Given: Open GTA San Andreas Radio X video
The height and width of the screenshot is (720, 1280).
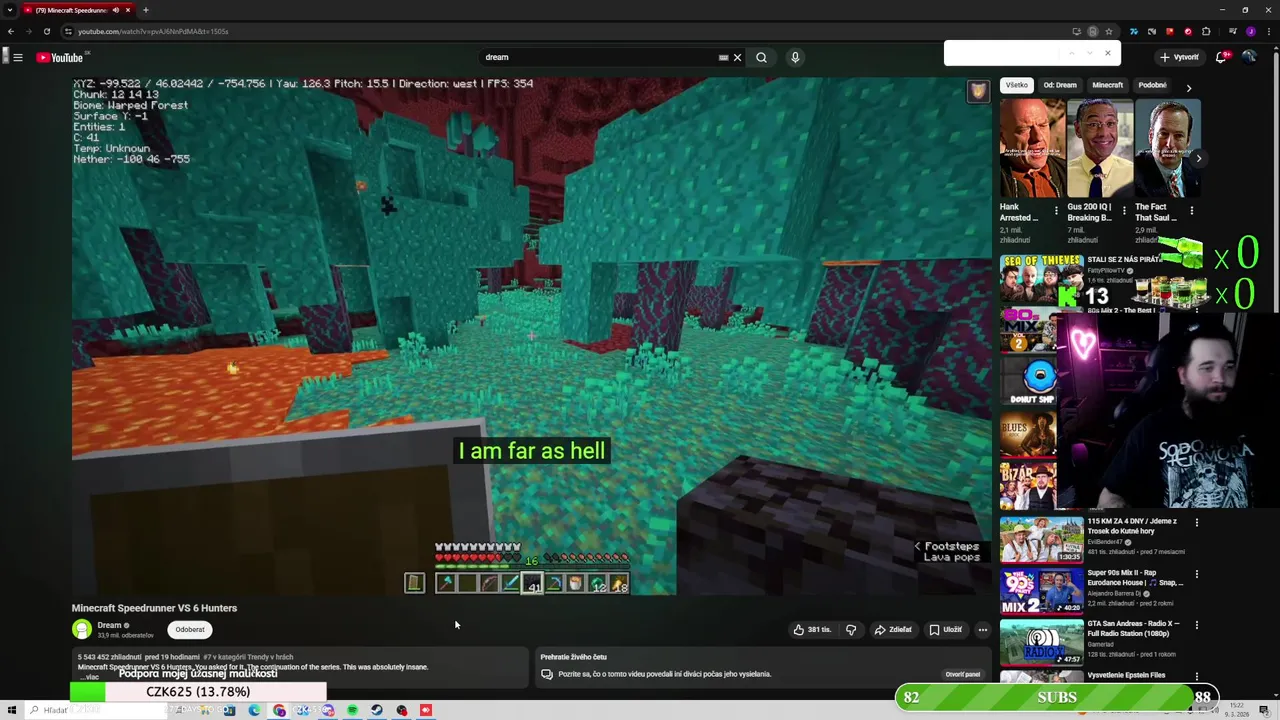Looking at the screenshot, I should tap(1041, 643).
